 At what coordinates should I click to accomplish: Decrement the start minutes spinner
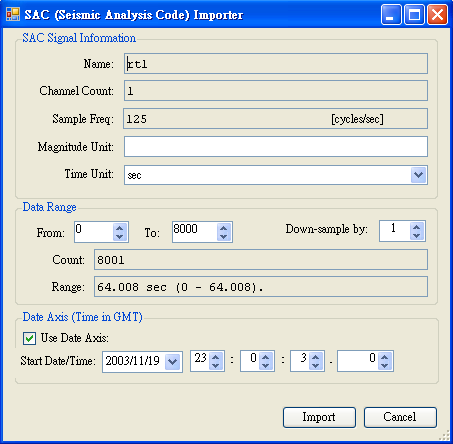click(265, 365)
